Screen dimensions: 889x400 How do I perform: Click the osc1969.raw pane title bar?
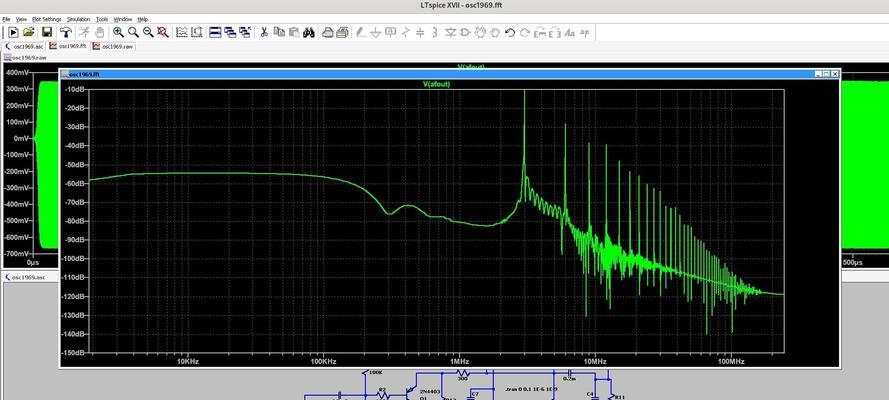[x=28, y=58]
